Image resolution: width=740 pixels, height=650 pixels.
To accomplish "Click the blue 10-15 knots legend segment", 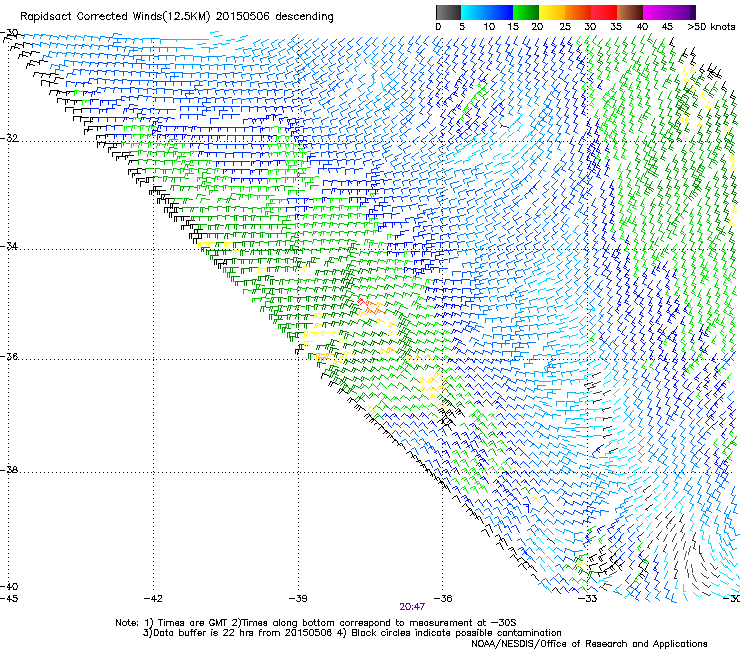I will (500, 12).
